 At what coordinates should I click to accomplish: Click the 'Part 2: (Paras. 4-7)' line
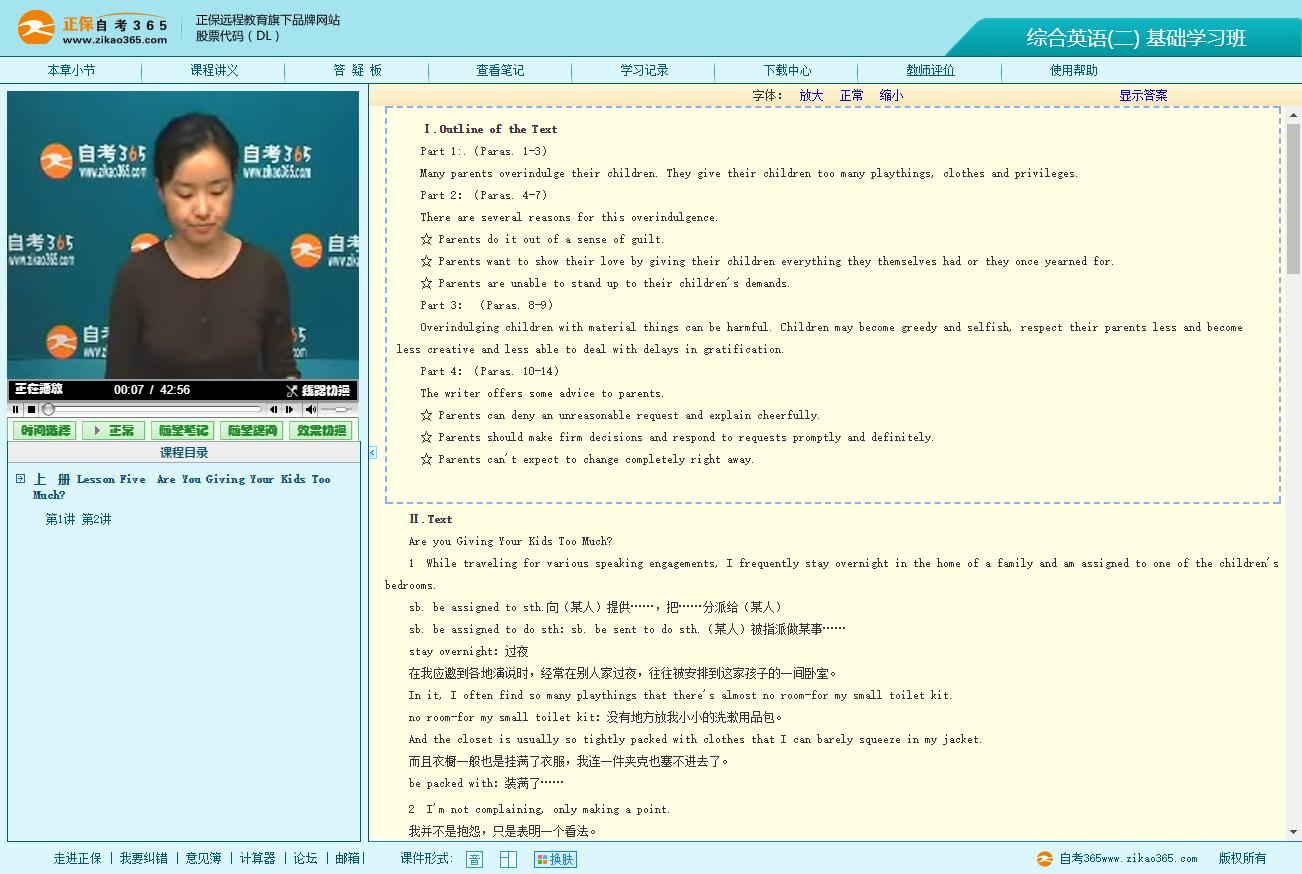[484, 195]
